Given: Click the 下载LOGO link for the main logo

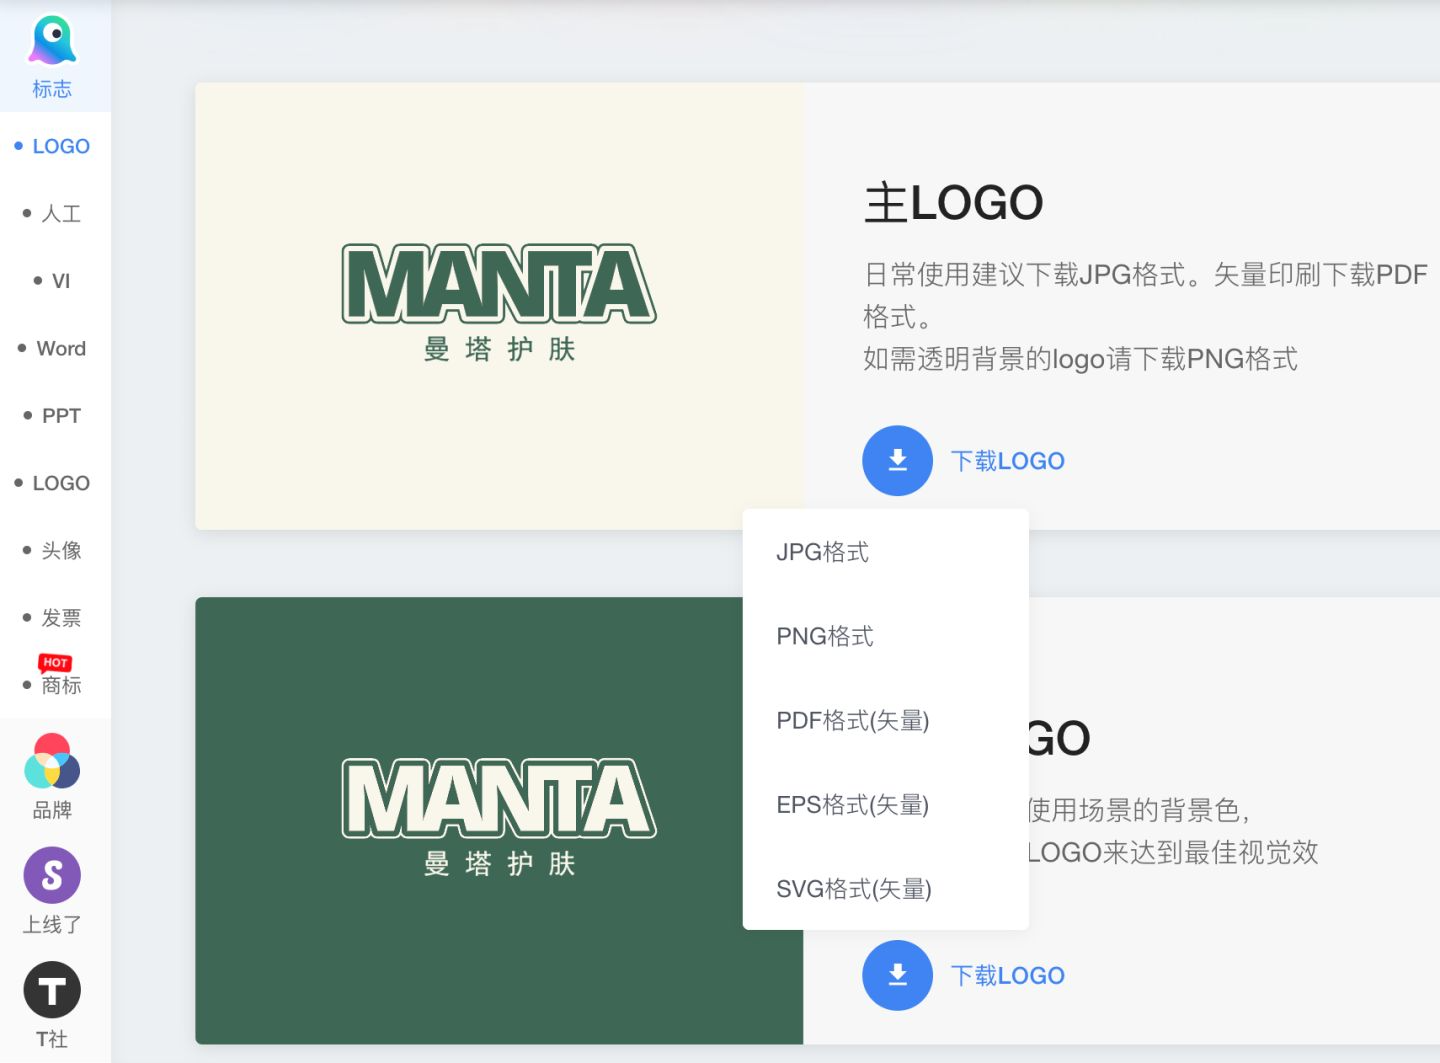Looking at the screenshot, I should tap(1007, 460).
